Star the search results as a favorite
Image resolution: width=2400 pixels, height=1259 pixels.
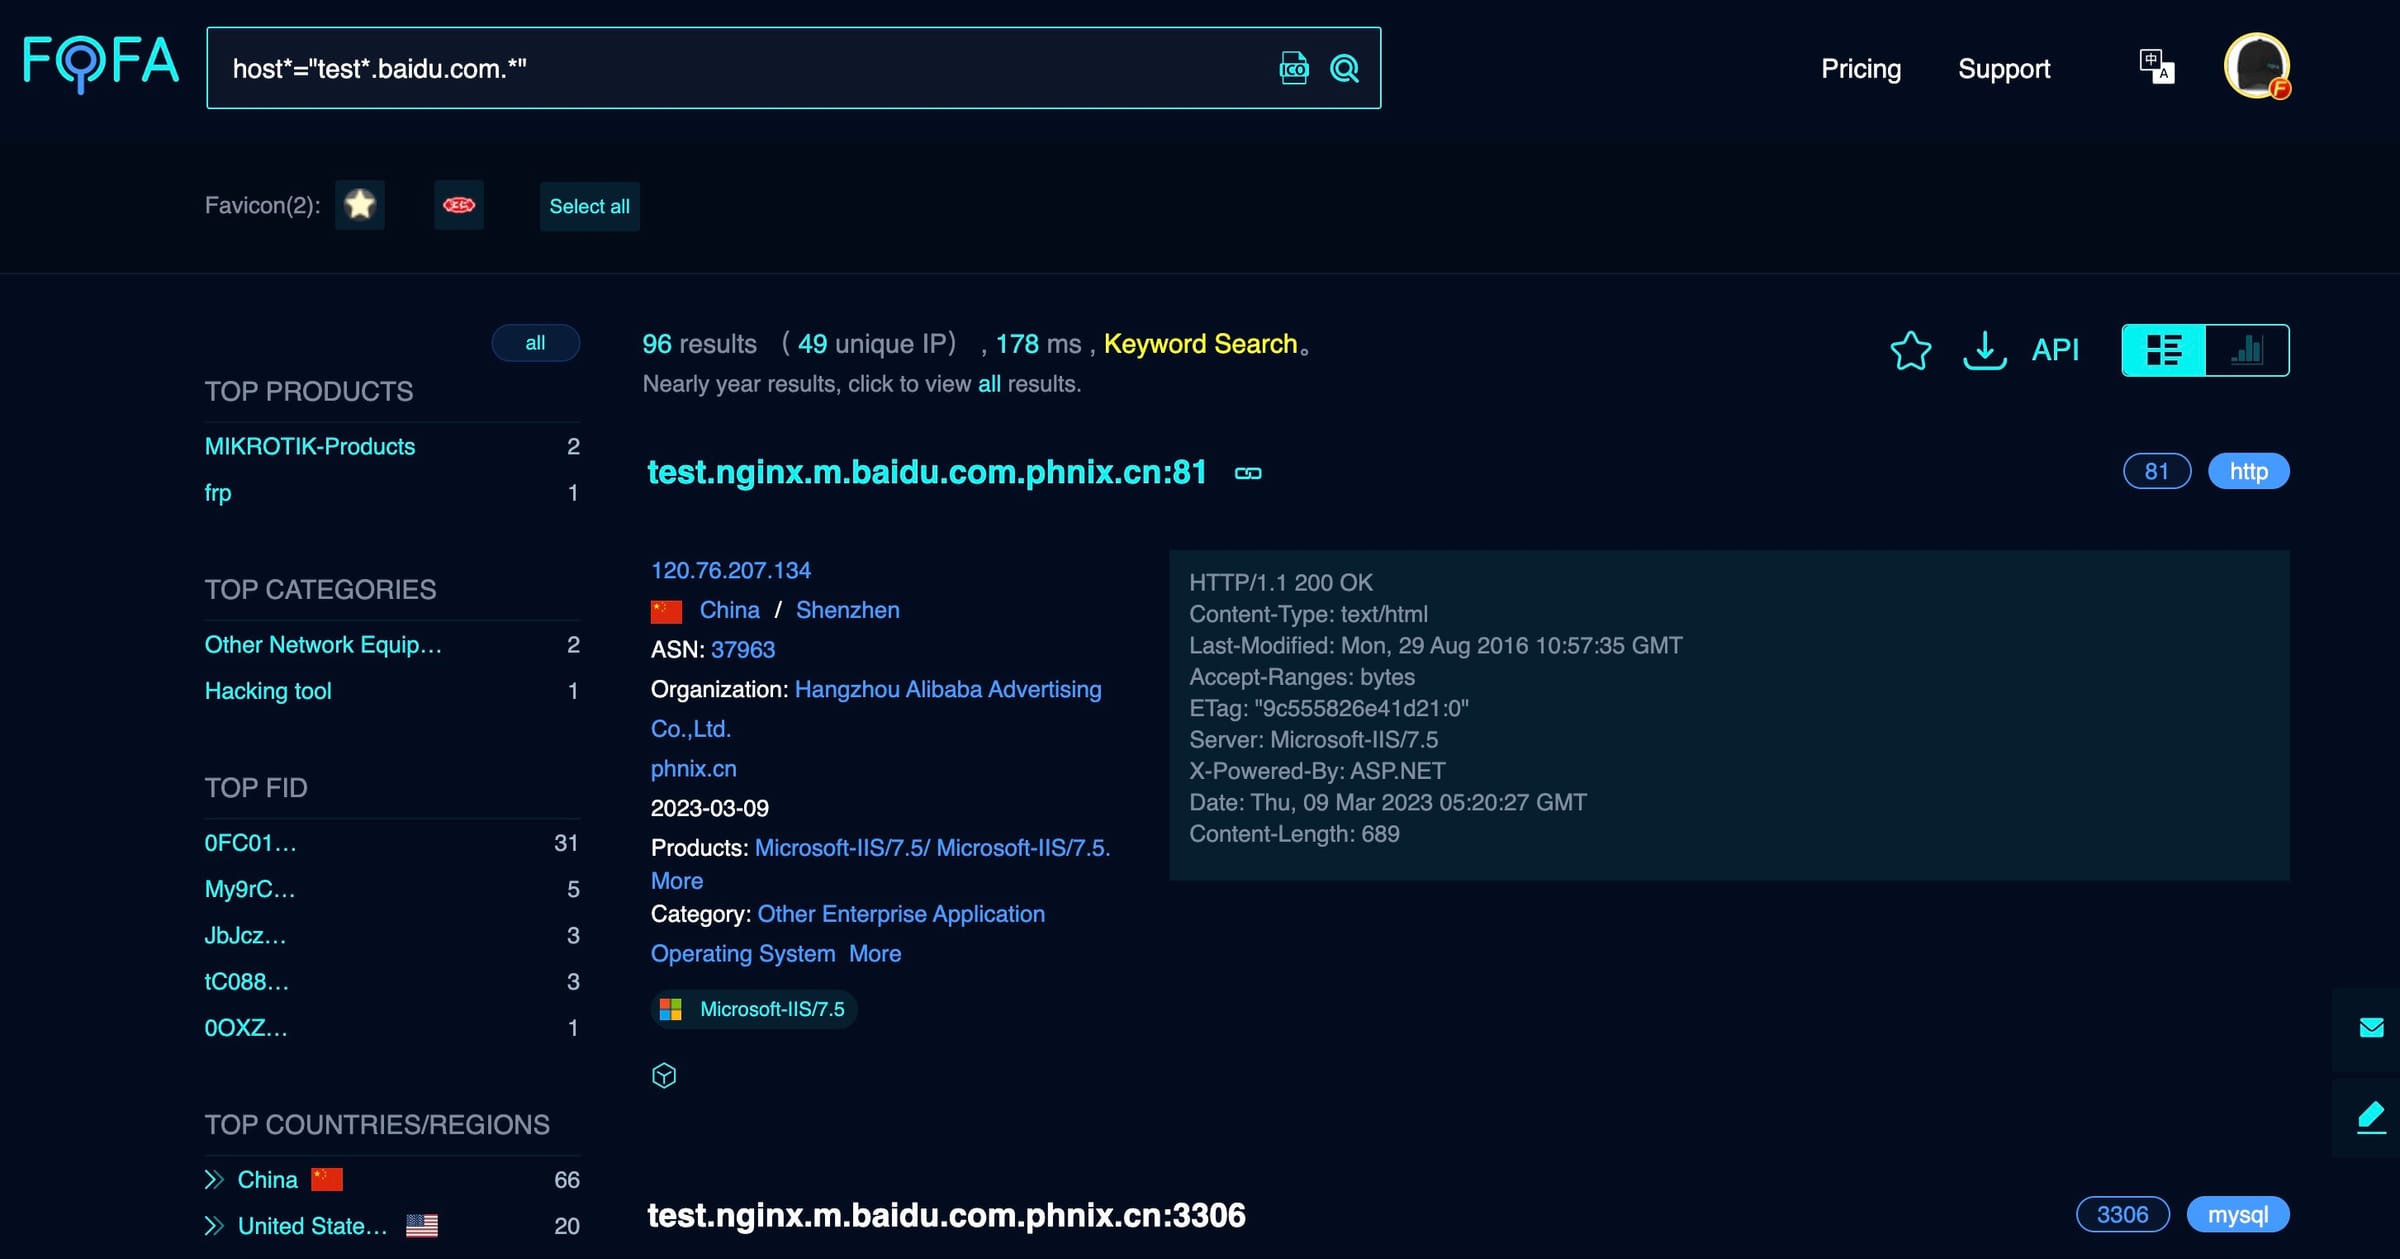(1910, 350)
